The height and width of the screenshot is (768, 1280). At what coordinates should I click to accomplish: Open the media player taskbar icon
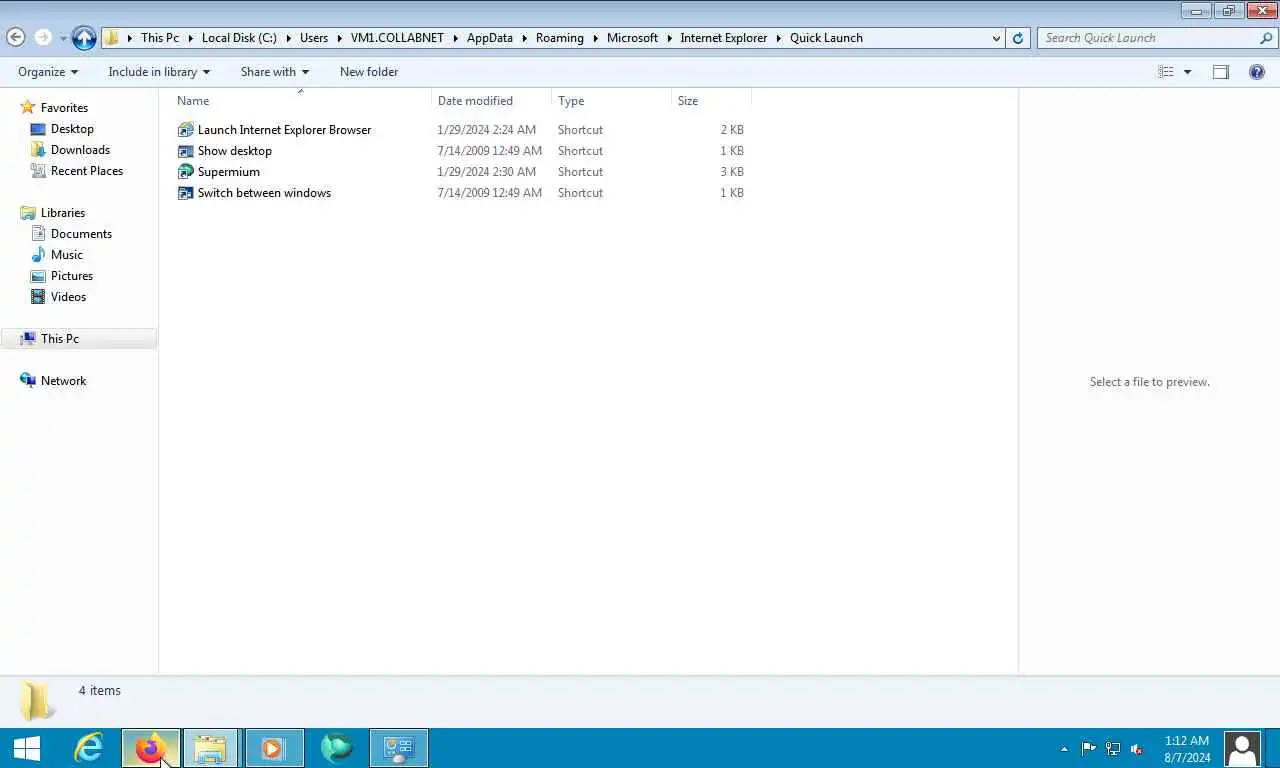point(273,748)
